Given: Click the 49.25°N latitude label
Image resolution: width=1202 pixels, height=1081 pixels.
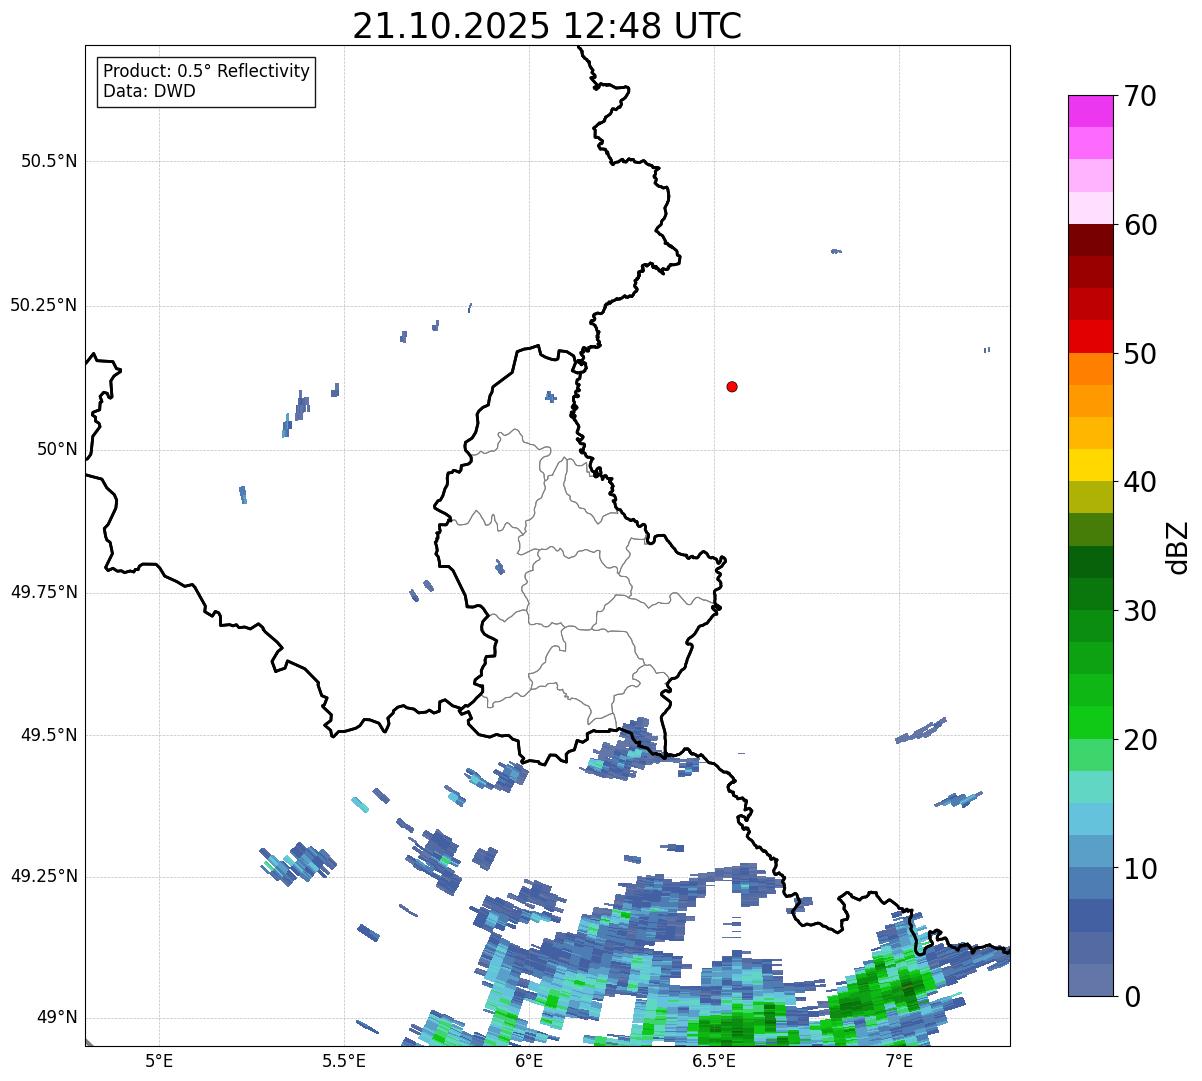Looking at the screenshot, I should [43, 876].
